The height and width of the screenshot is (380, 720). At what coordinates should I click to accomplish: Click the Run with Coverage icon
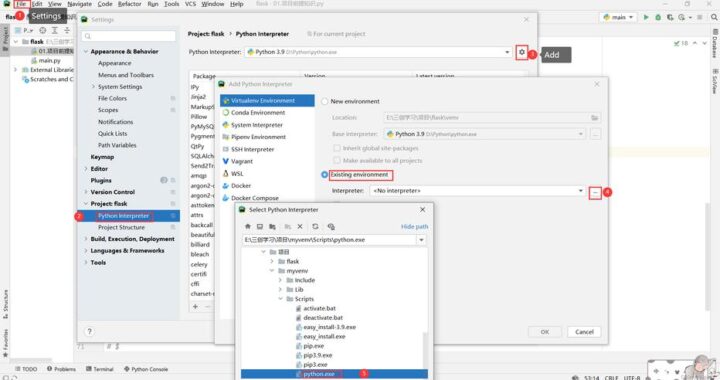[x=670, y=17]
